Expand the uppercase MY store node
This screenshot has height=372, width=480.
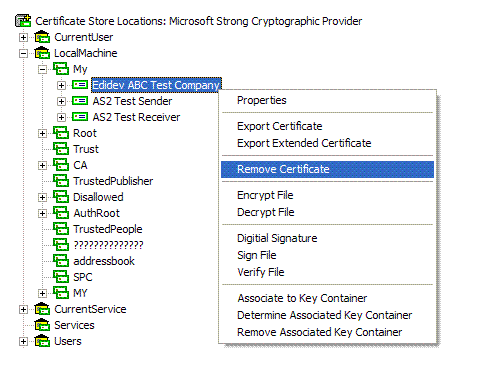(x=42, y=293)
